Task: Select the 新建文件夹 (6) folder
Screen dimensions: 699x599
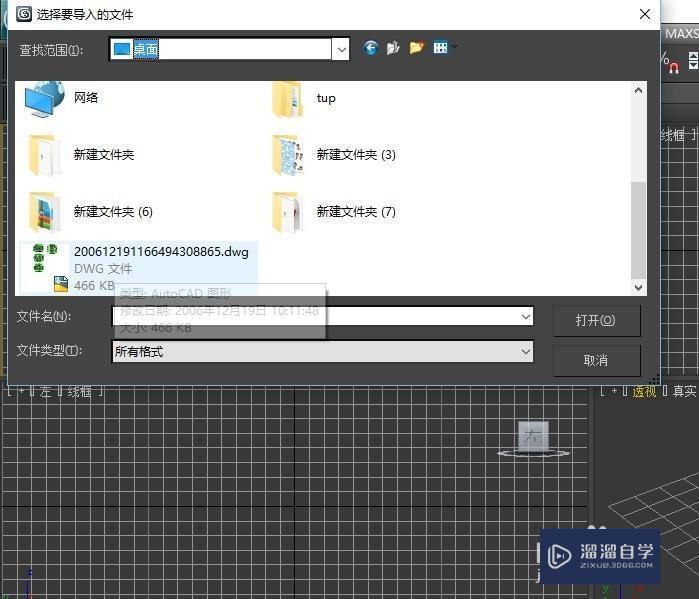Action: click(x=90, y=212)
